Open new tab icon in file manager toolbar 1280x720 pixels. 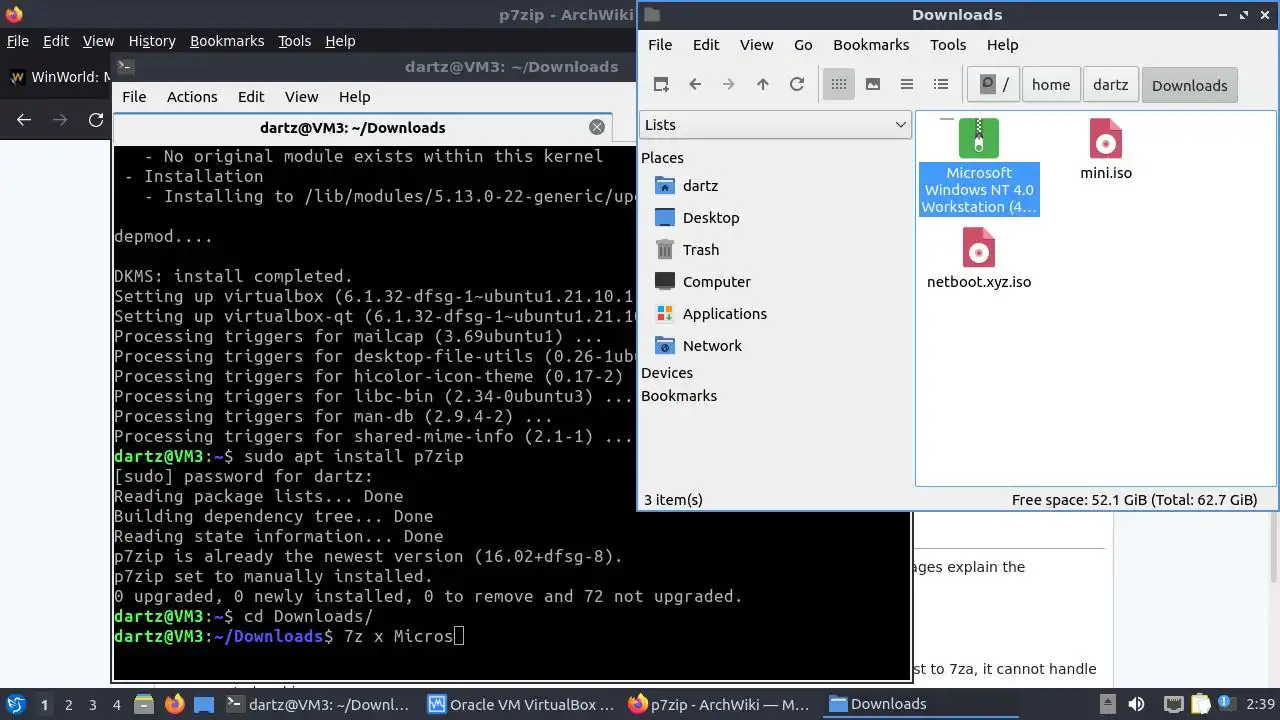661,85
